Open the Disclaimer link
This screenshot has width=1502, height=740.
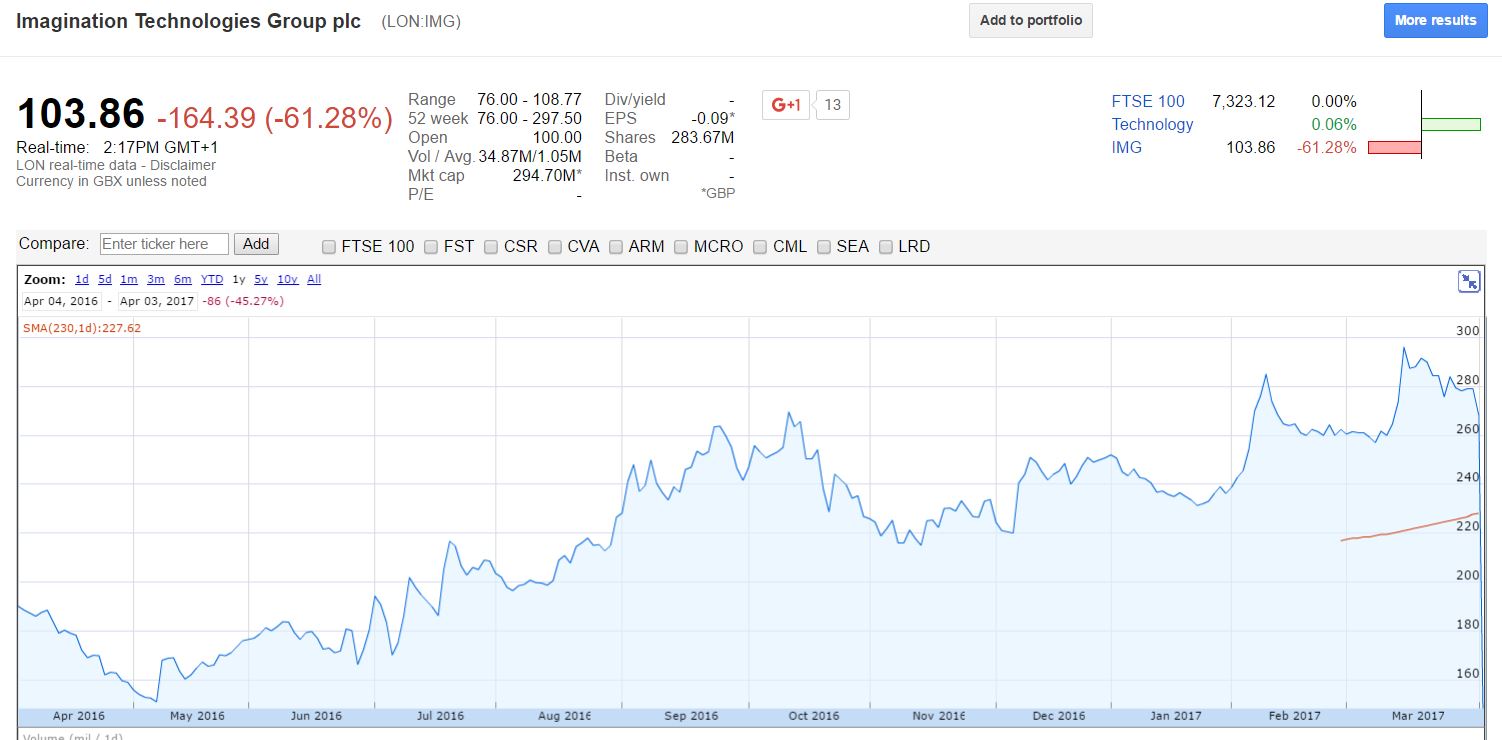point(183,165)
